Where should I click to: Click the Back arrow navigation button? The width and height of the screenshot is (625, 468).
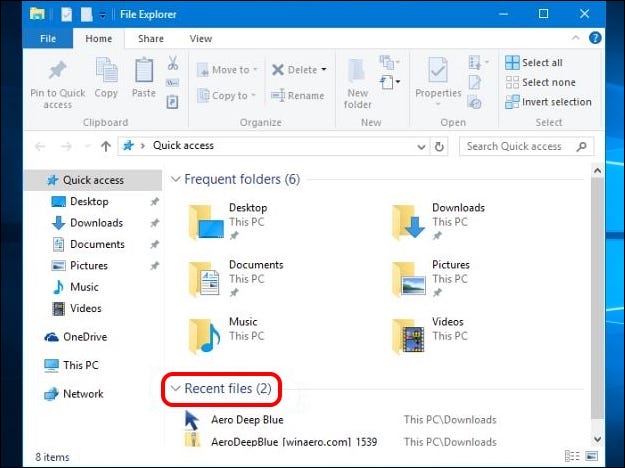[40, 146]
